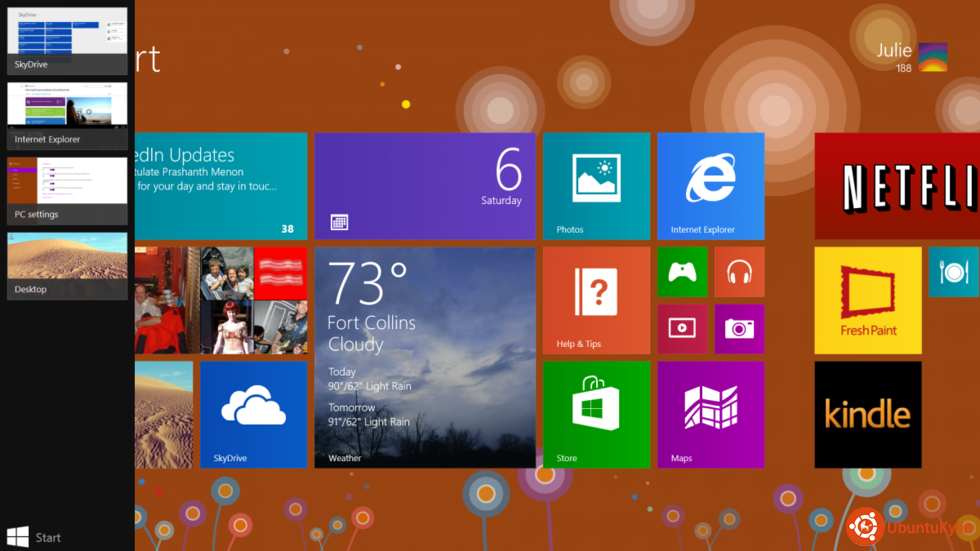Open the Music headphones tile
980x551 pixels.
click(739, 272)
